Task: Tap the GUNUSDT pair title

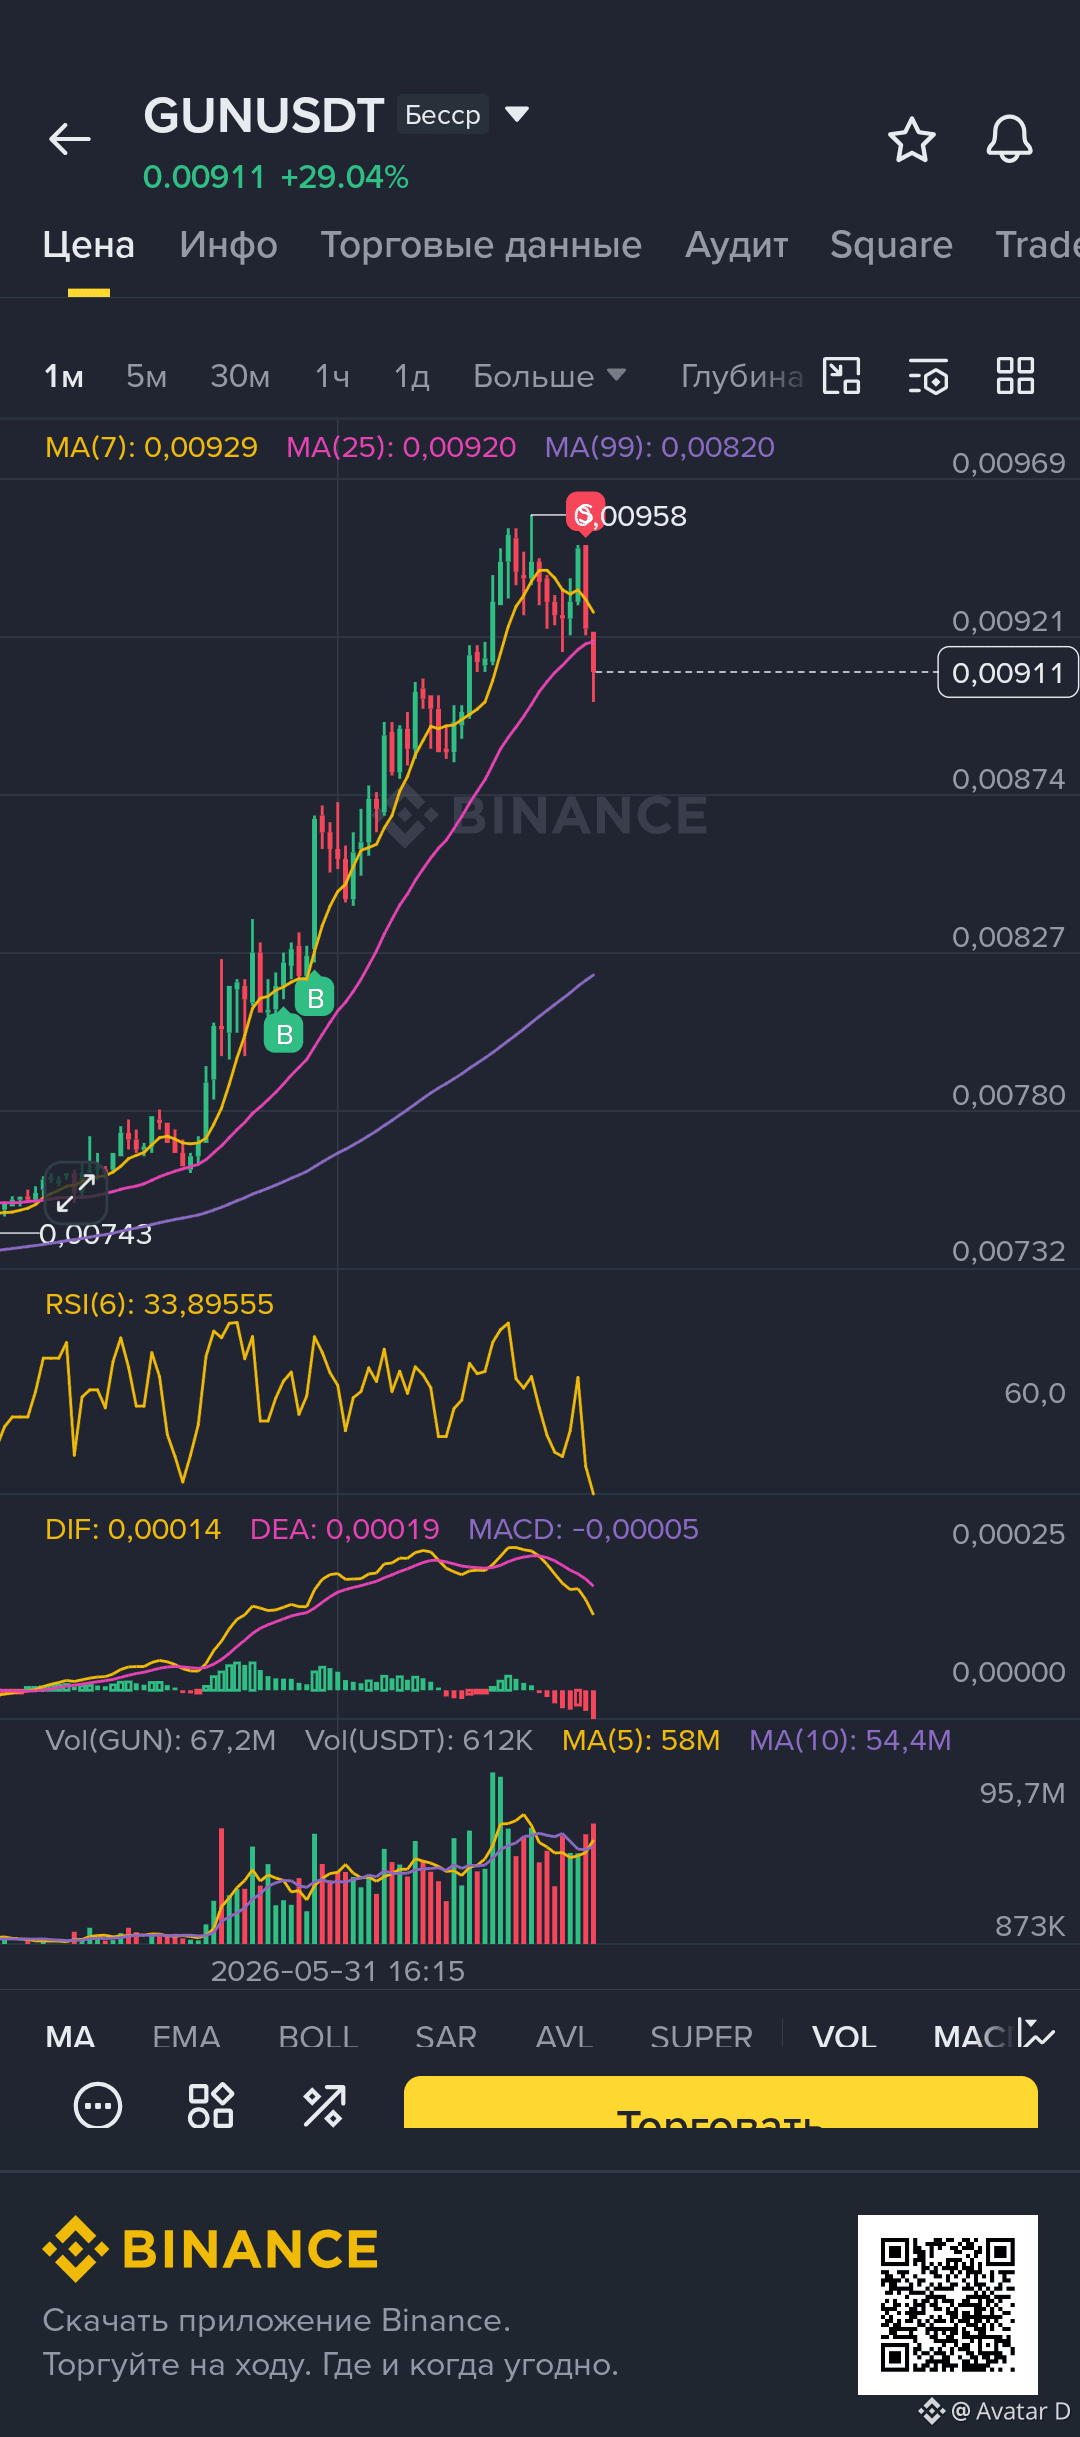Action: [x=264, y=115]
